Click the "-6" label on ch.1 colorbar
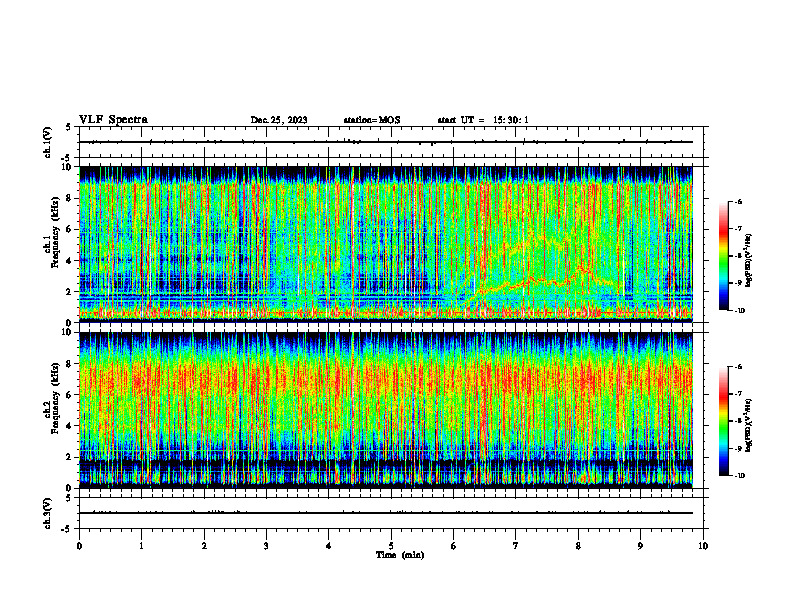This screenshot has width=792, height=612. coord(737,202)
